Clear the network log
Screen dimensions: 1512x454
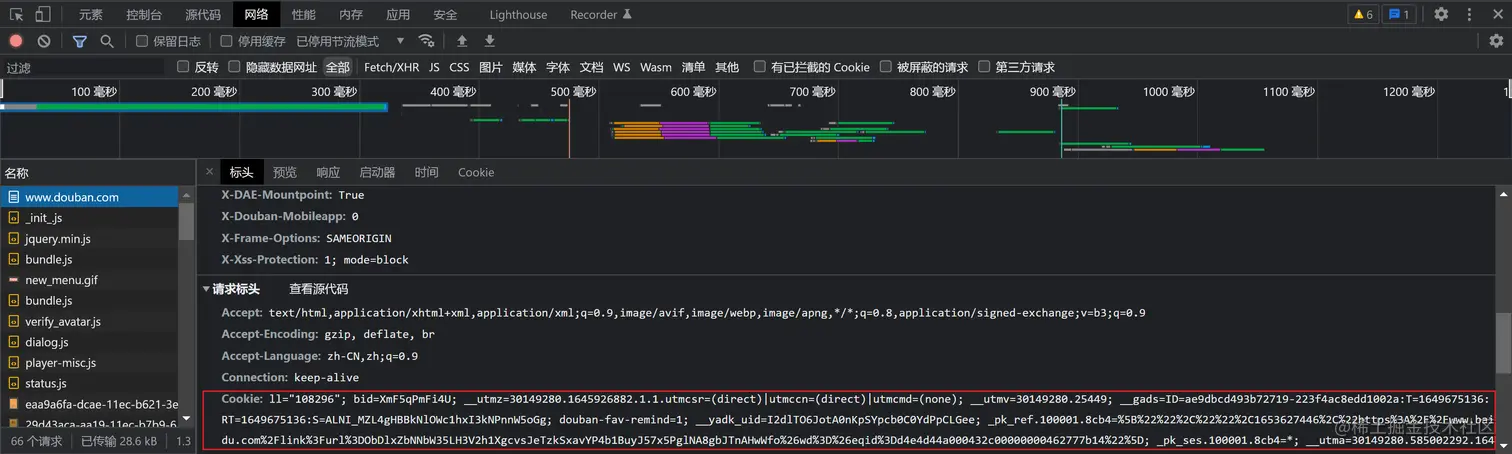pyautogui.click(x=44, y=41)
